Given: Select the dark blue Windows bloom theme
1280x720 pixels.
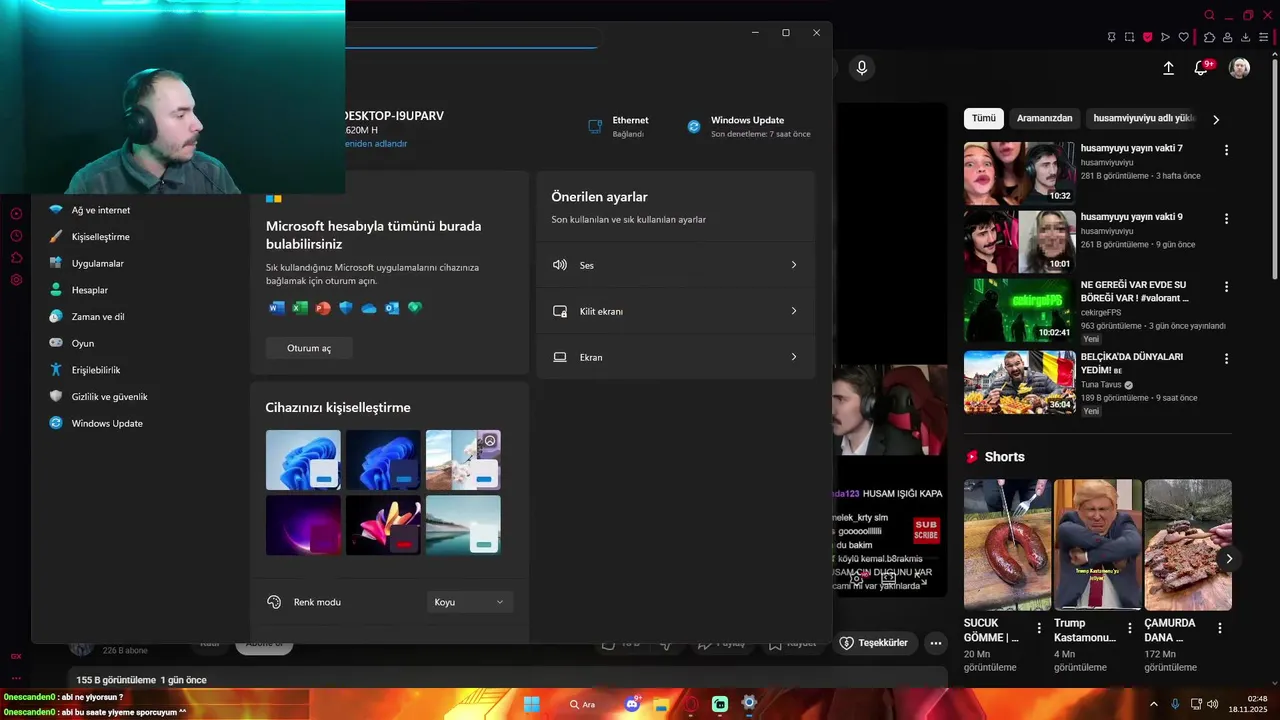Looking at the screenshot, I should click(x=383, y=460).
